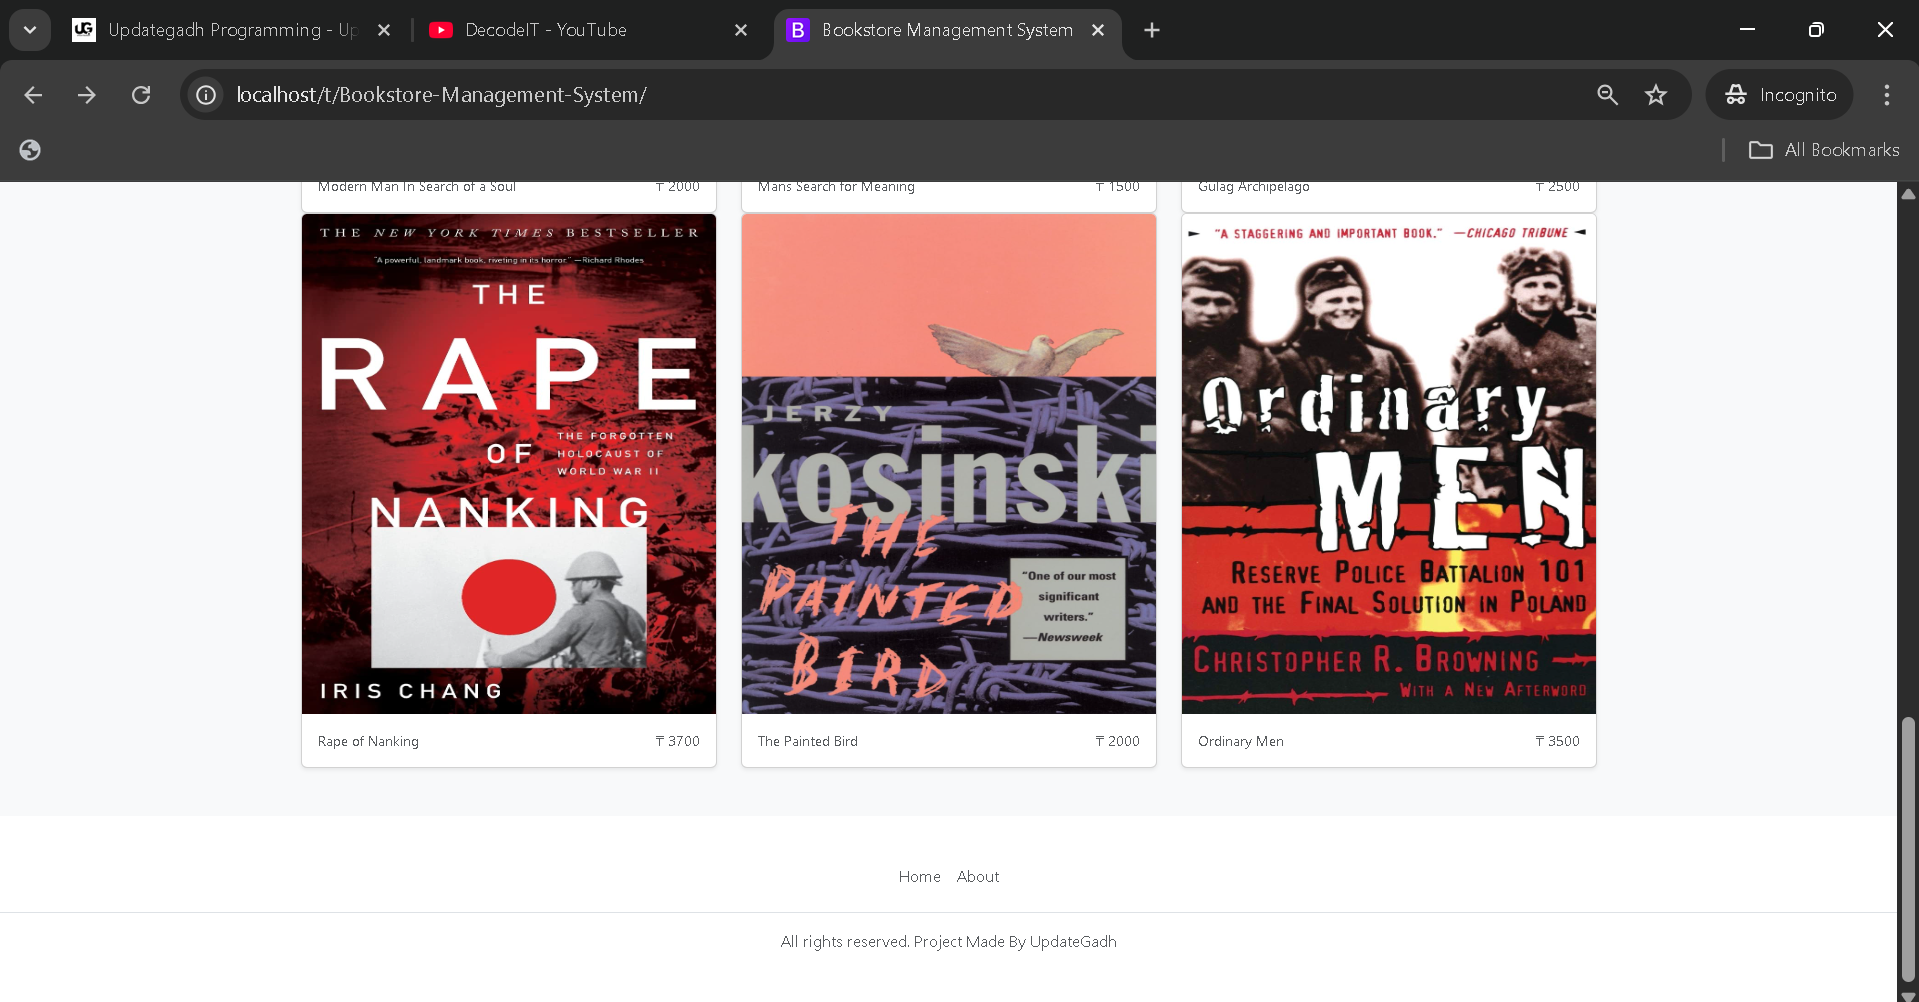Expand the tab search dropdown
The image size is (1919, 1002).
click(30, 30)
